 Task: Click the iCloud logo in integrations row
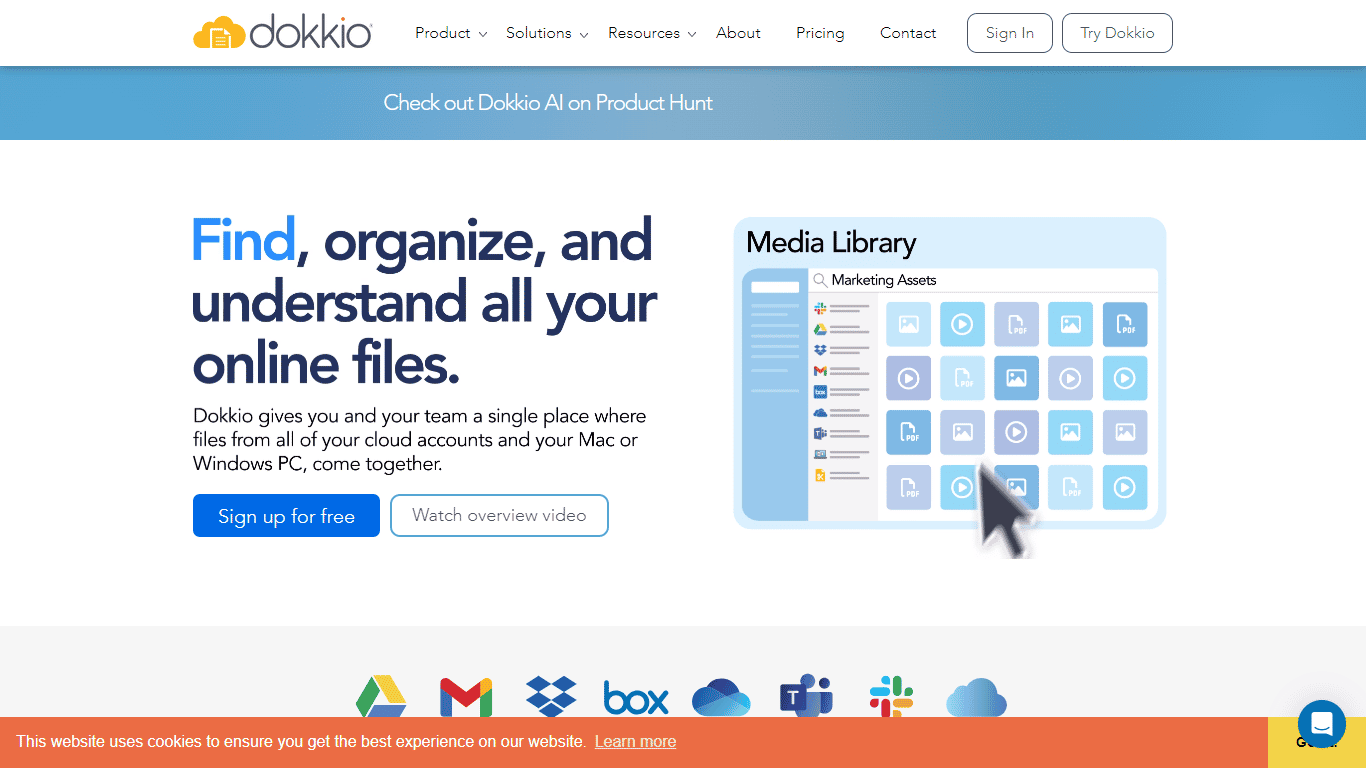click(x=976, y=697)
